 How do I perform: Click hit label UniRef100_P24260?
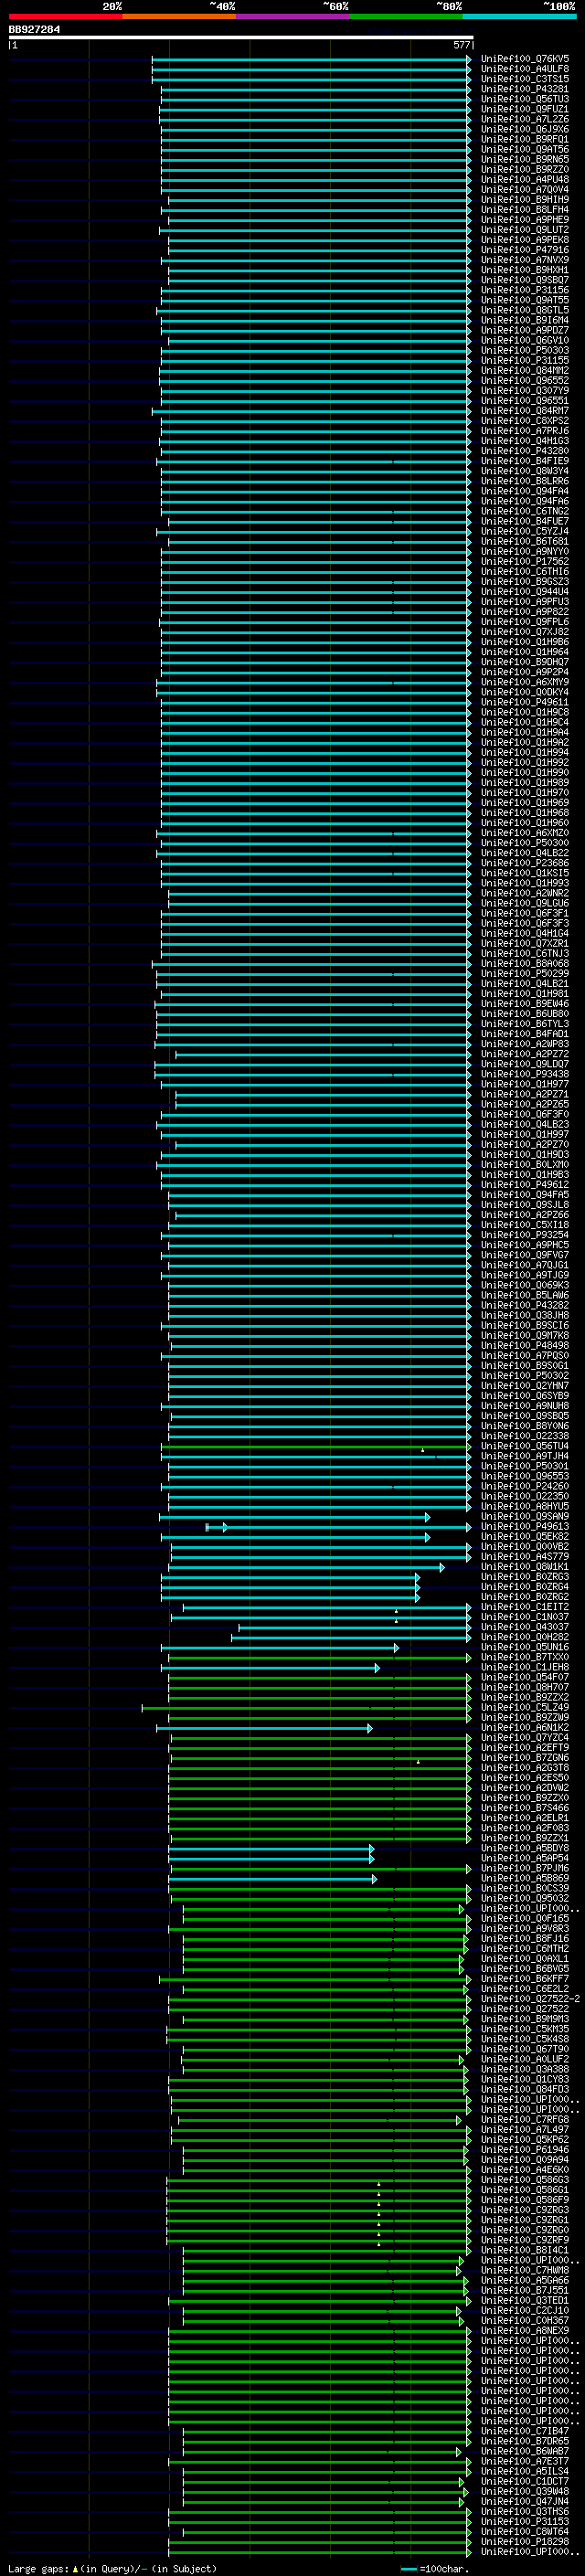click(x=525, y=1486)
